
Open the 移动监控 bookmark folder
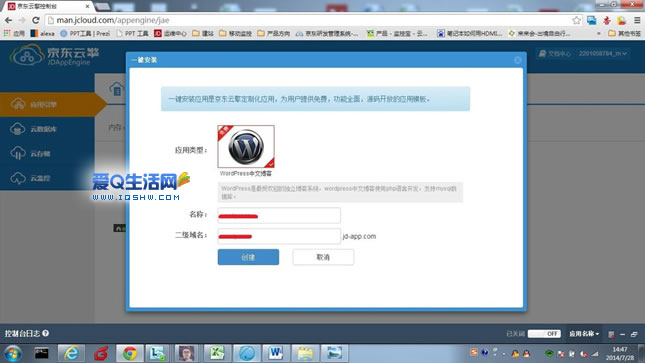[x=235, y=33]
